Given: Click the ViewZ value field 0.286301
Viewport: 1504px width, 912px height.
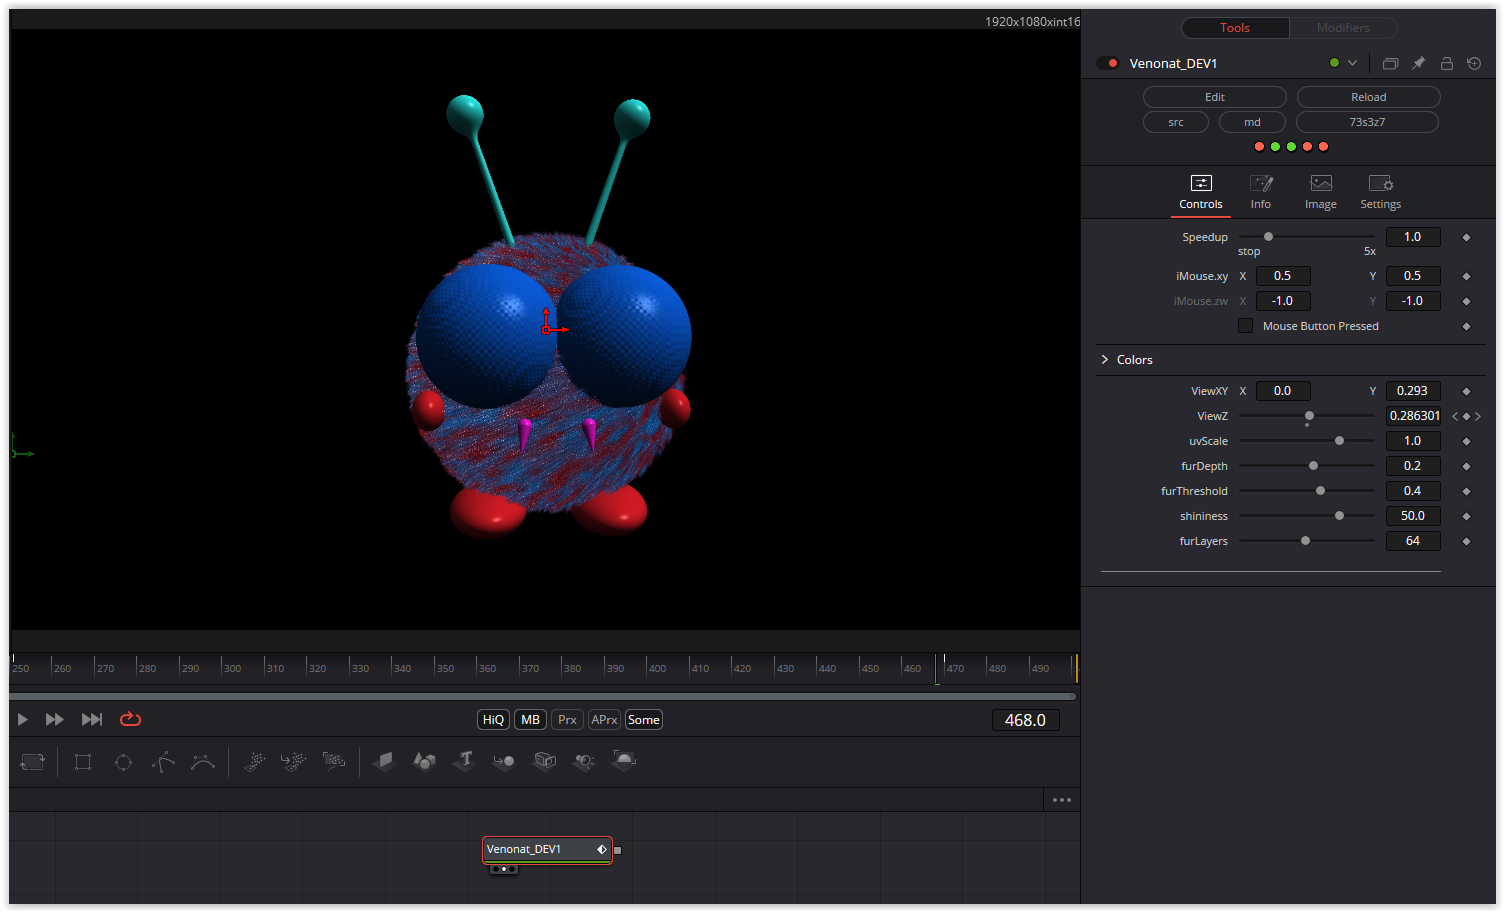Looking at the screenshot, I should 1414,416.
